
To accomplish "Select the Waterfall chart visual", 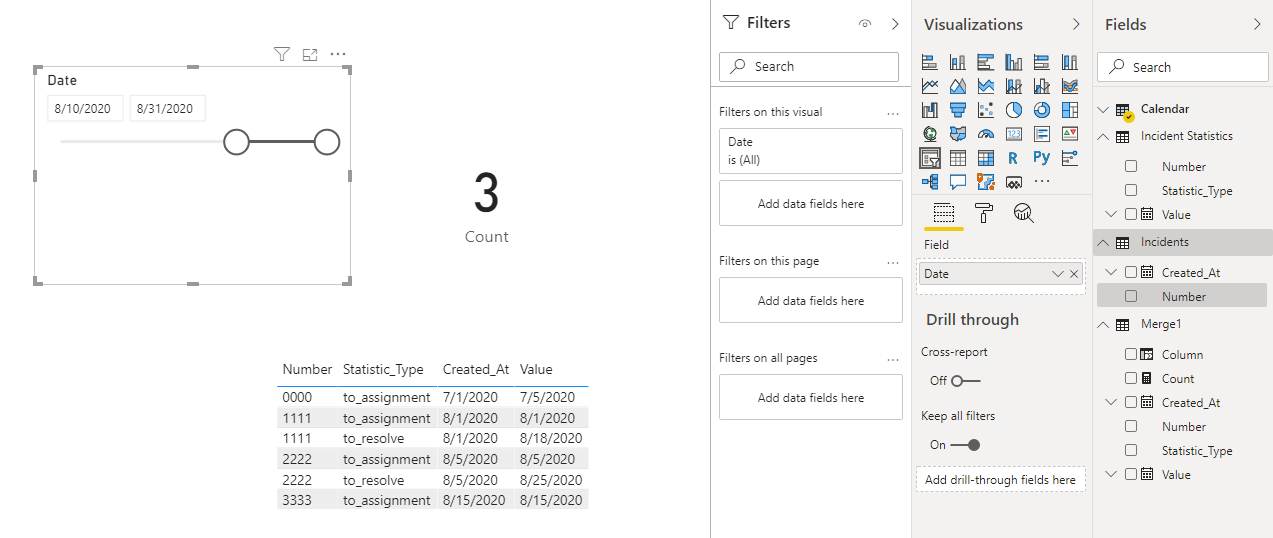I will tap(930, 109).
